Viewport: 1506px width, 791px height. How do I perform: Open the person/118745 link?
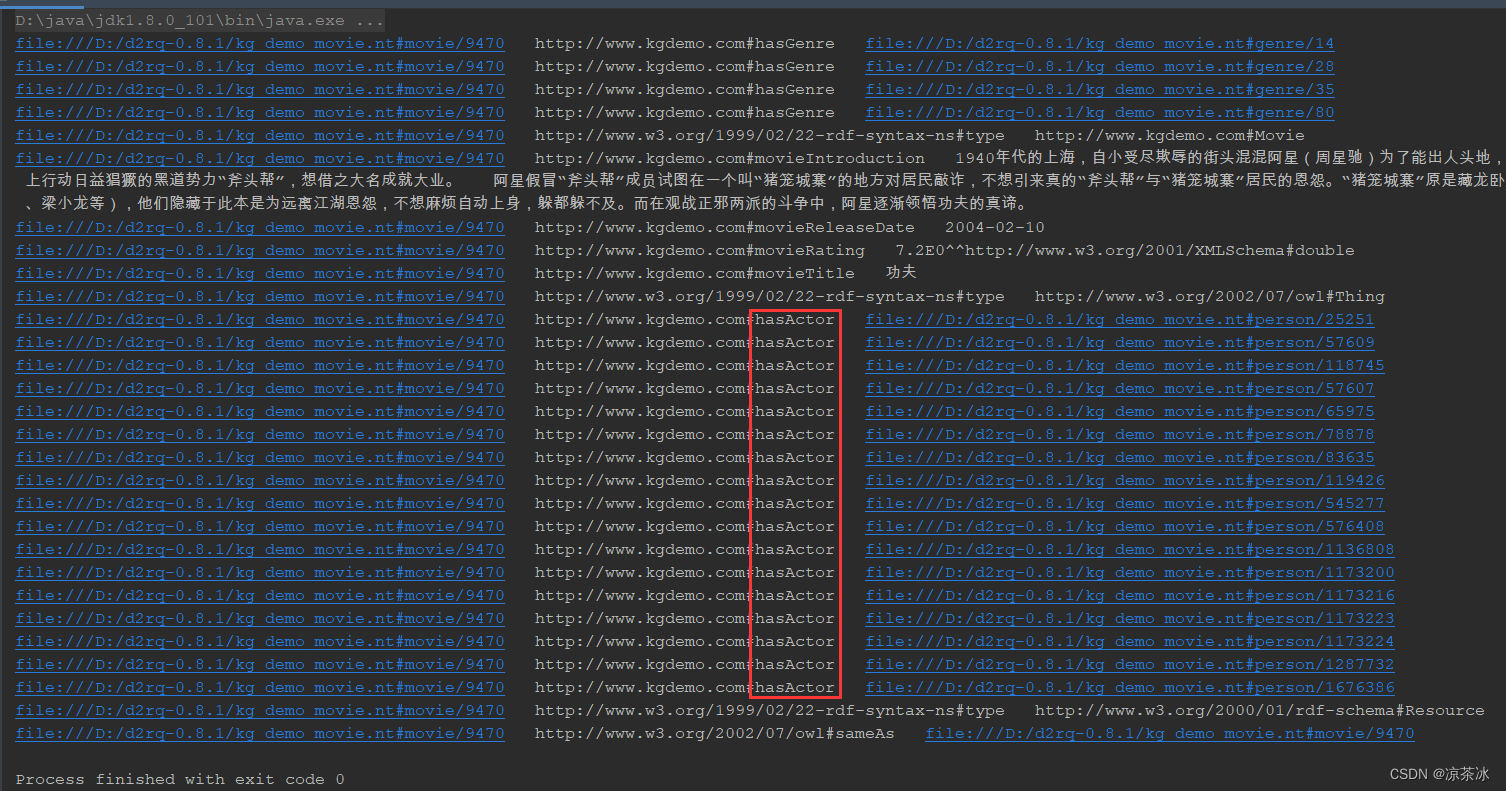click(1125, 365)
